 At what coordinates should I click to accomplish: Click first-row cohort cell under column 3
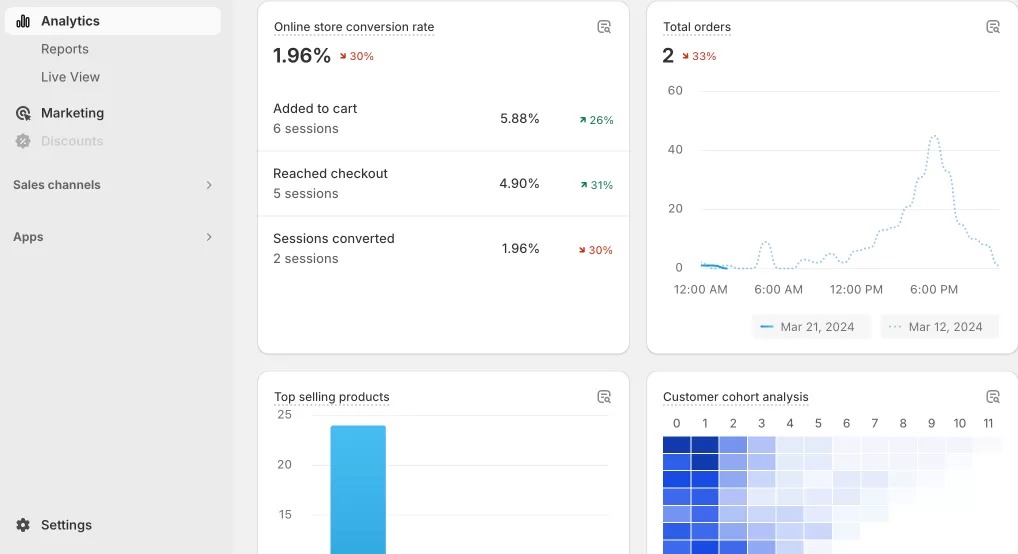pos(762,445)
